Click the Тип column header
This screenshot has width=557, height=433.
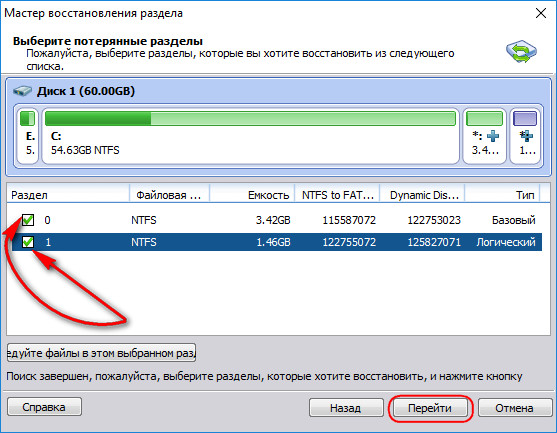coord(502,195)
